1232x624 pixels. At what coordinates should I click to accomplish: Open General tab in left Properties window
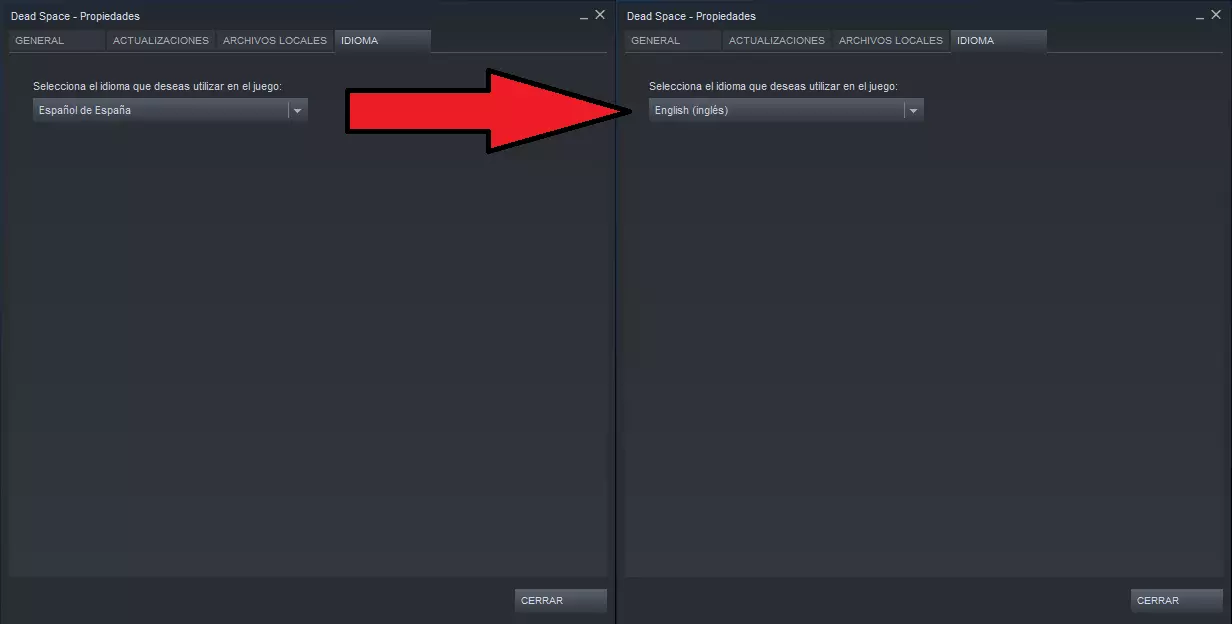57,41
